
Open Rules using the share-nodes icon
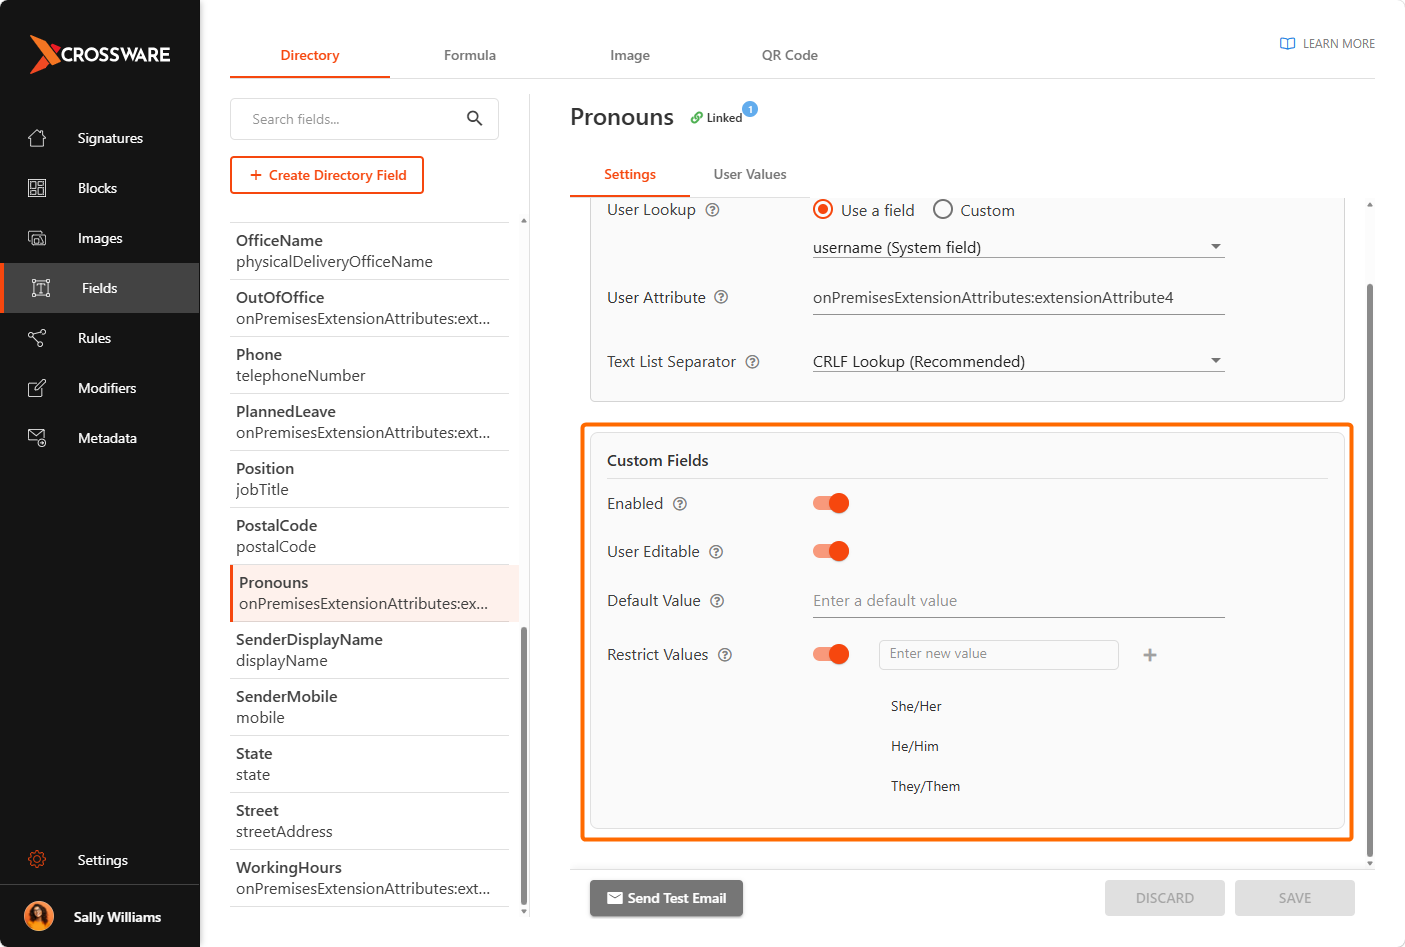coord(37,338)
